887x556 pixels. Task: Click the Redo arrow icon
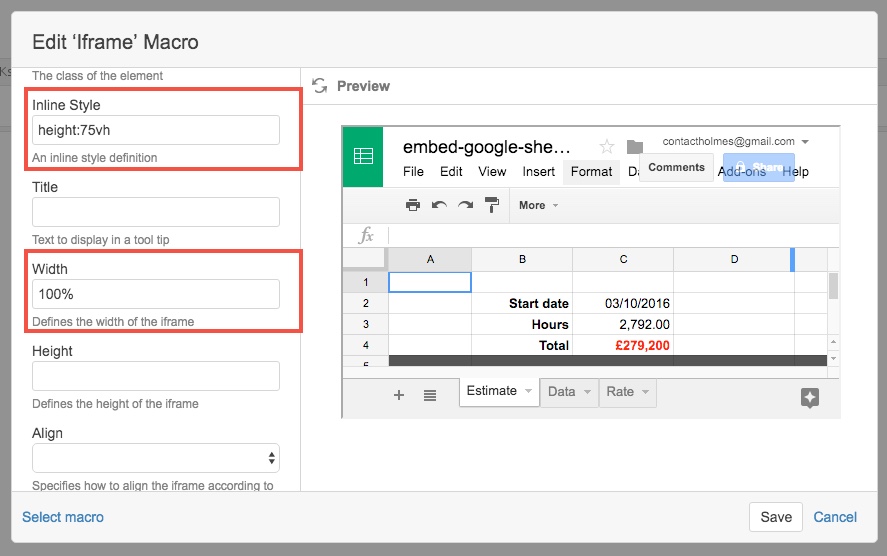(465, 205)
